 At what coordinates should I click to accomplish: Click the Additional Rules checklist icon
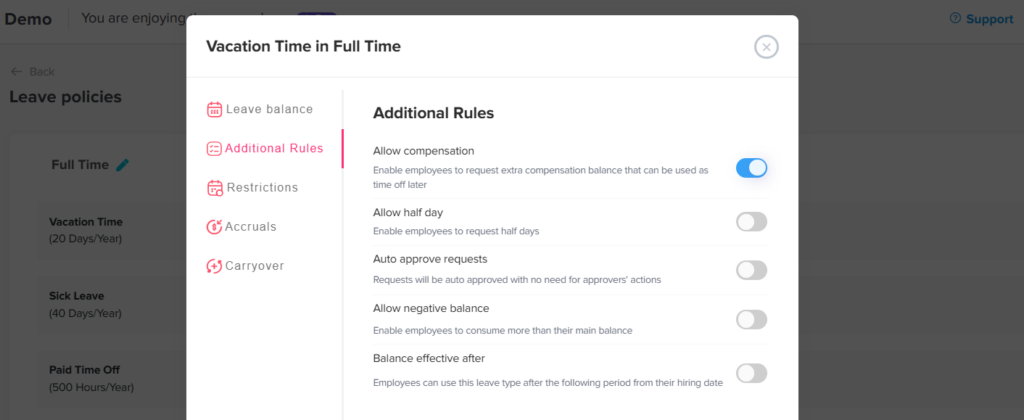tap(214, 149)
